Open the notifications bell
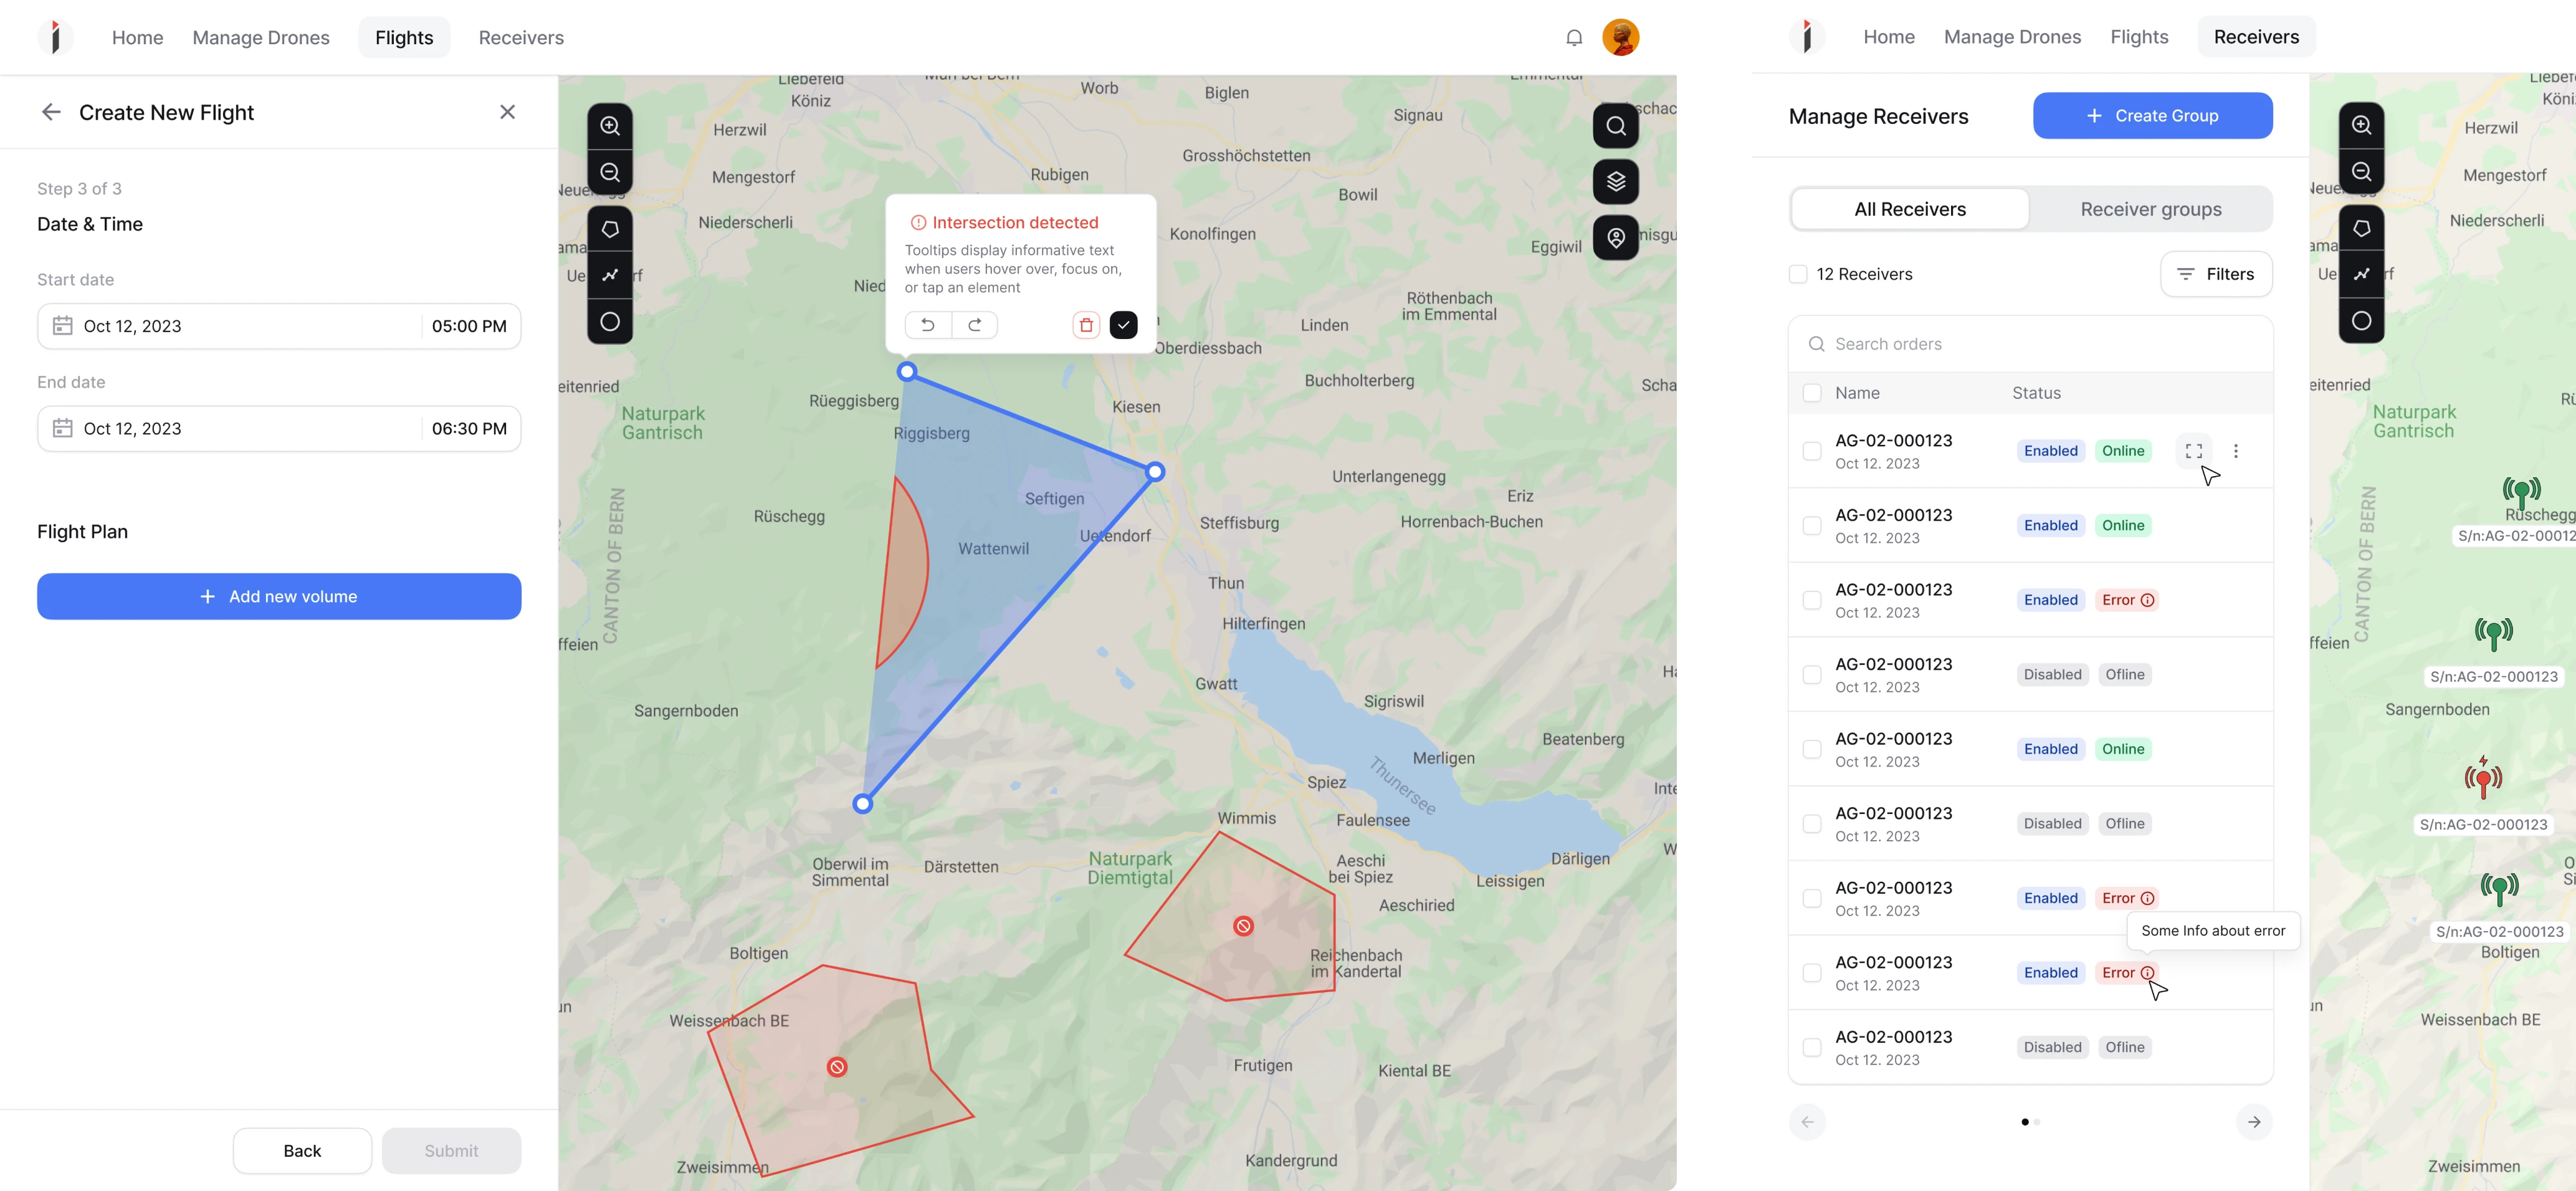Screen dimensions: 2576x1191 [1574, 38]
